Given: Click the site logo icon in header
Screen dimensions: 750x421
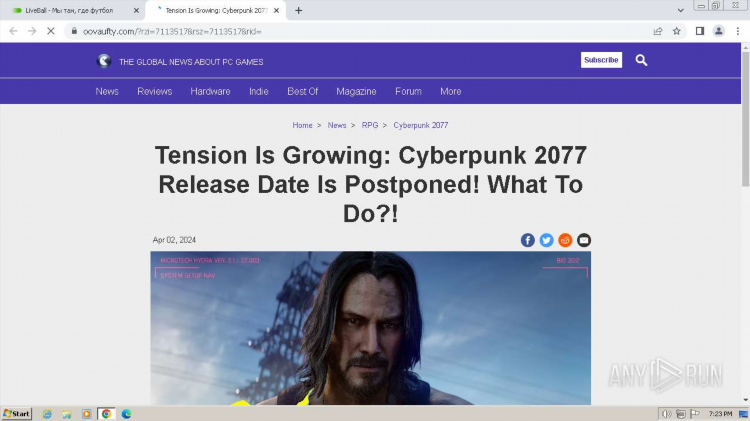Looking at the screenshot, I should click(x=104, y=61).
